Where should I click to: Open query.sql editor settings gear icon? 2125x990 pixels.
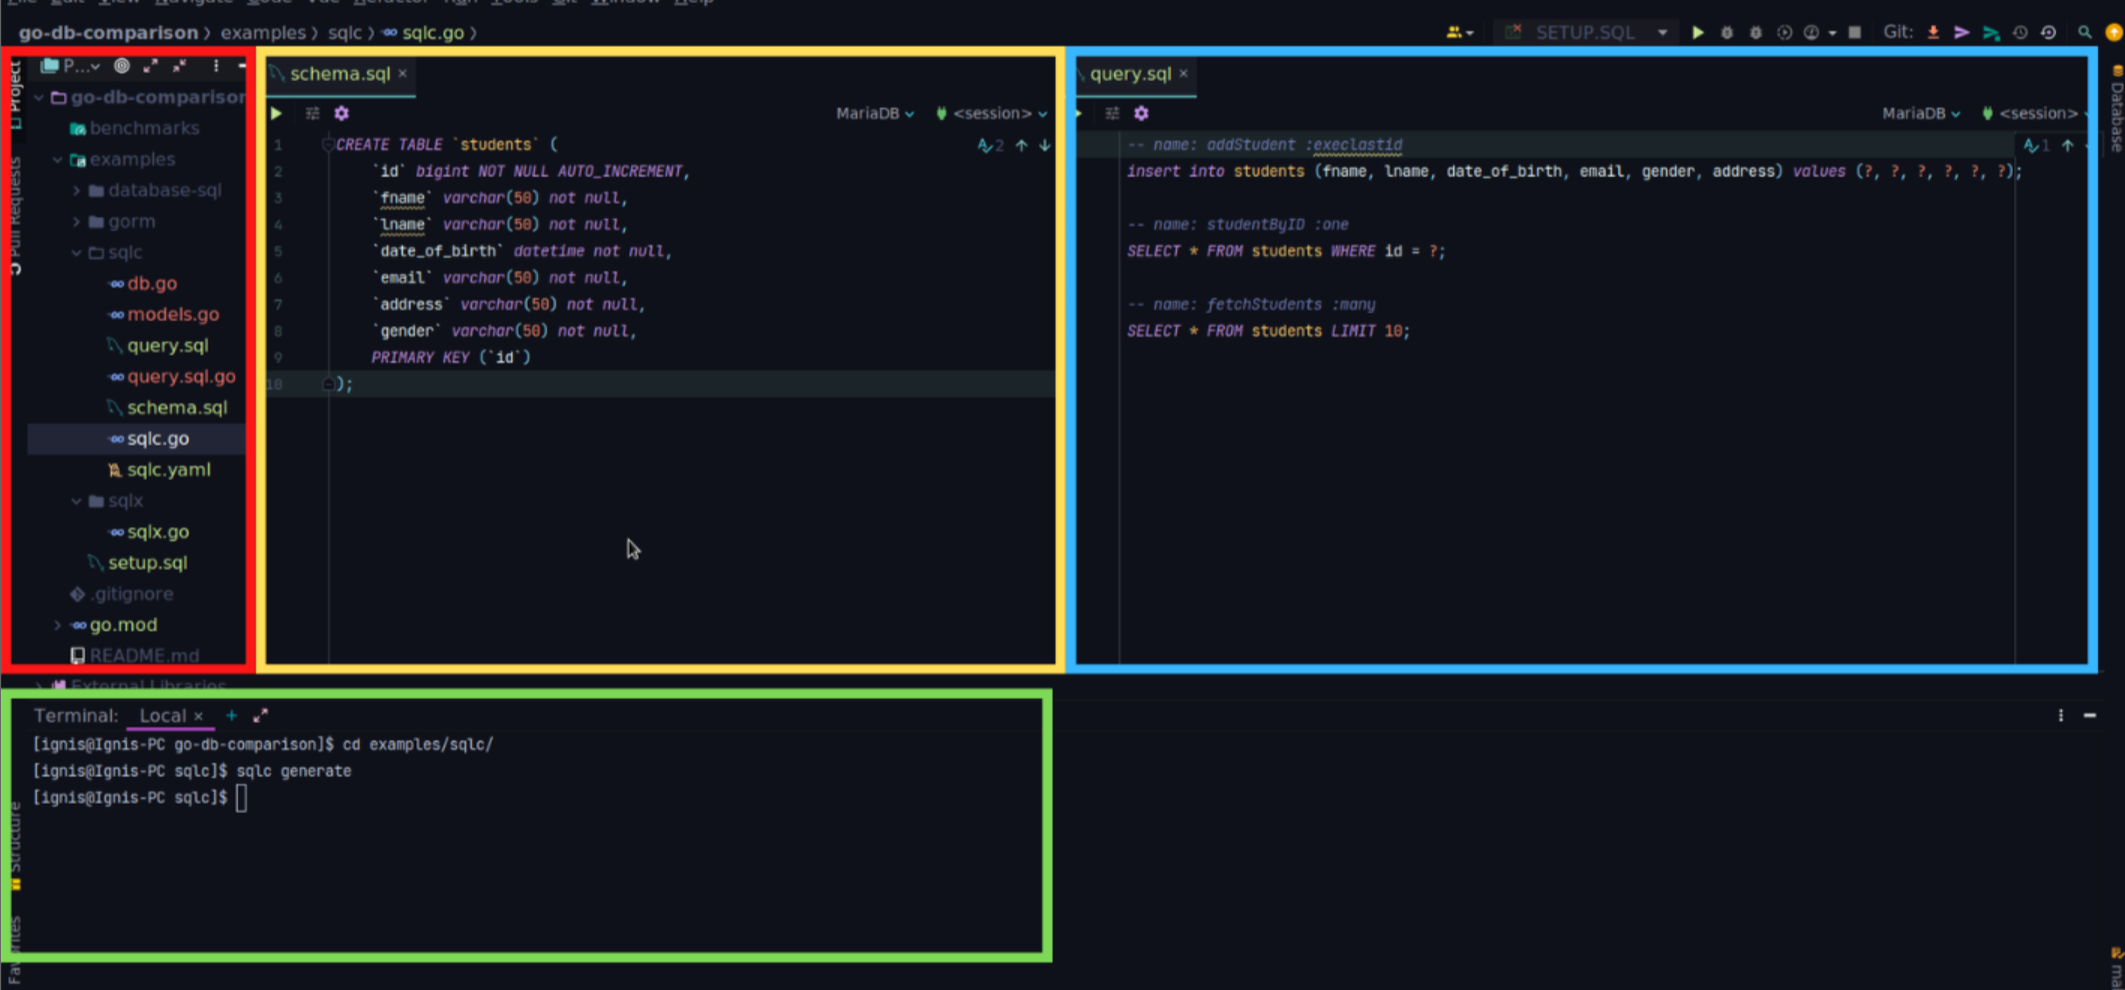1142,113
